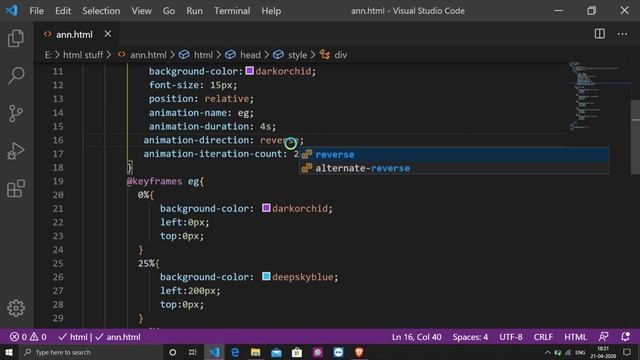Image resolution: width=640 pixels, height=360 pixels.
Task: Click the taskbar clock showing 18:31
Action: 603,352
